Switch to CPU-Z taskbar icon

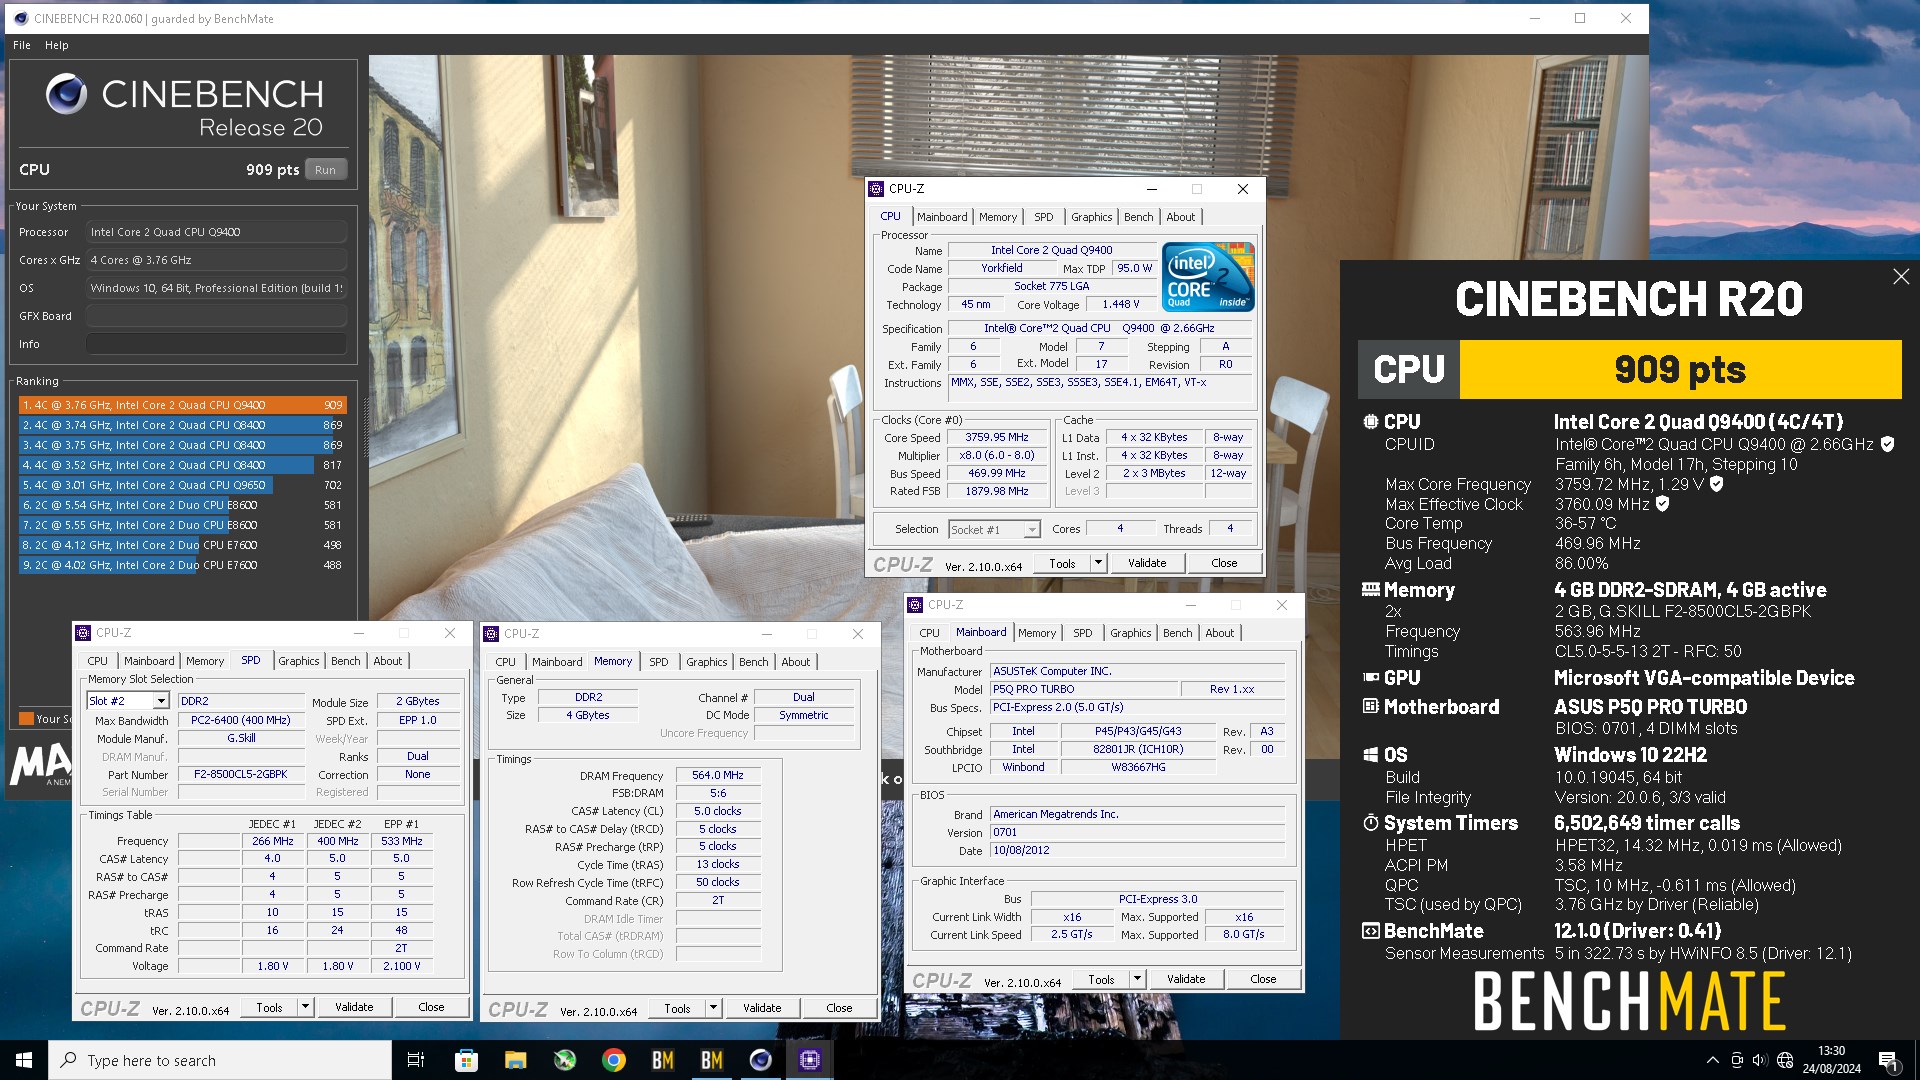tap(810, 1060)
